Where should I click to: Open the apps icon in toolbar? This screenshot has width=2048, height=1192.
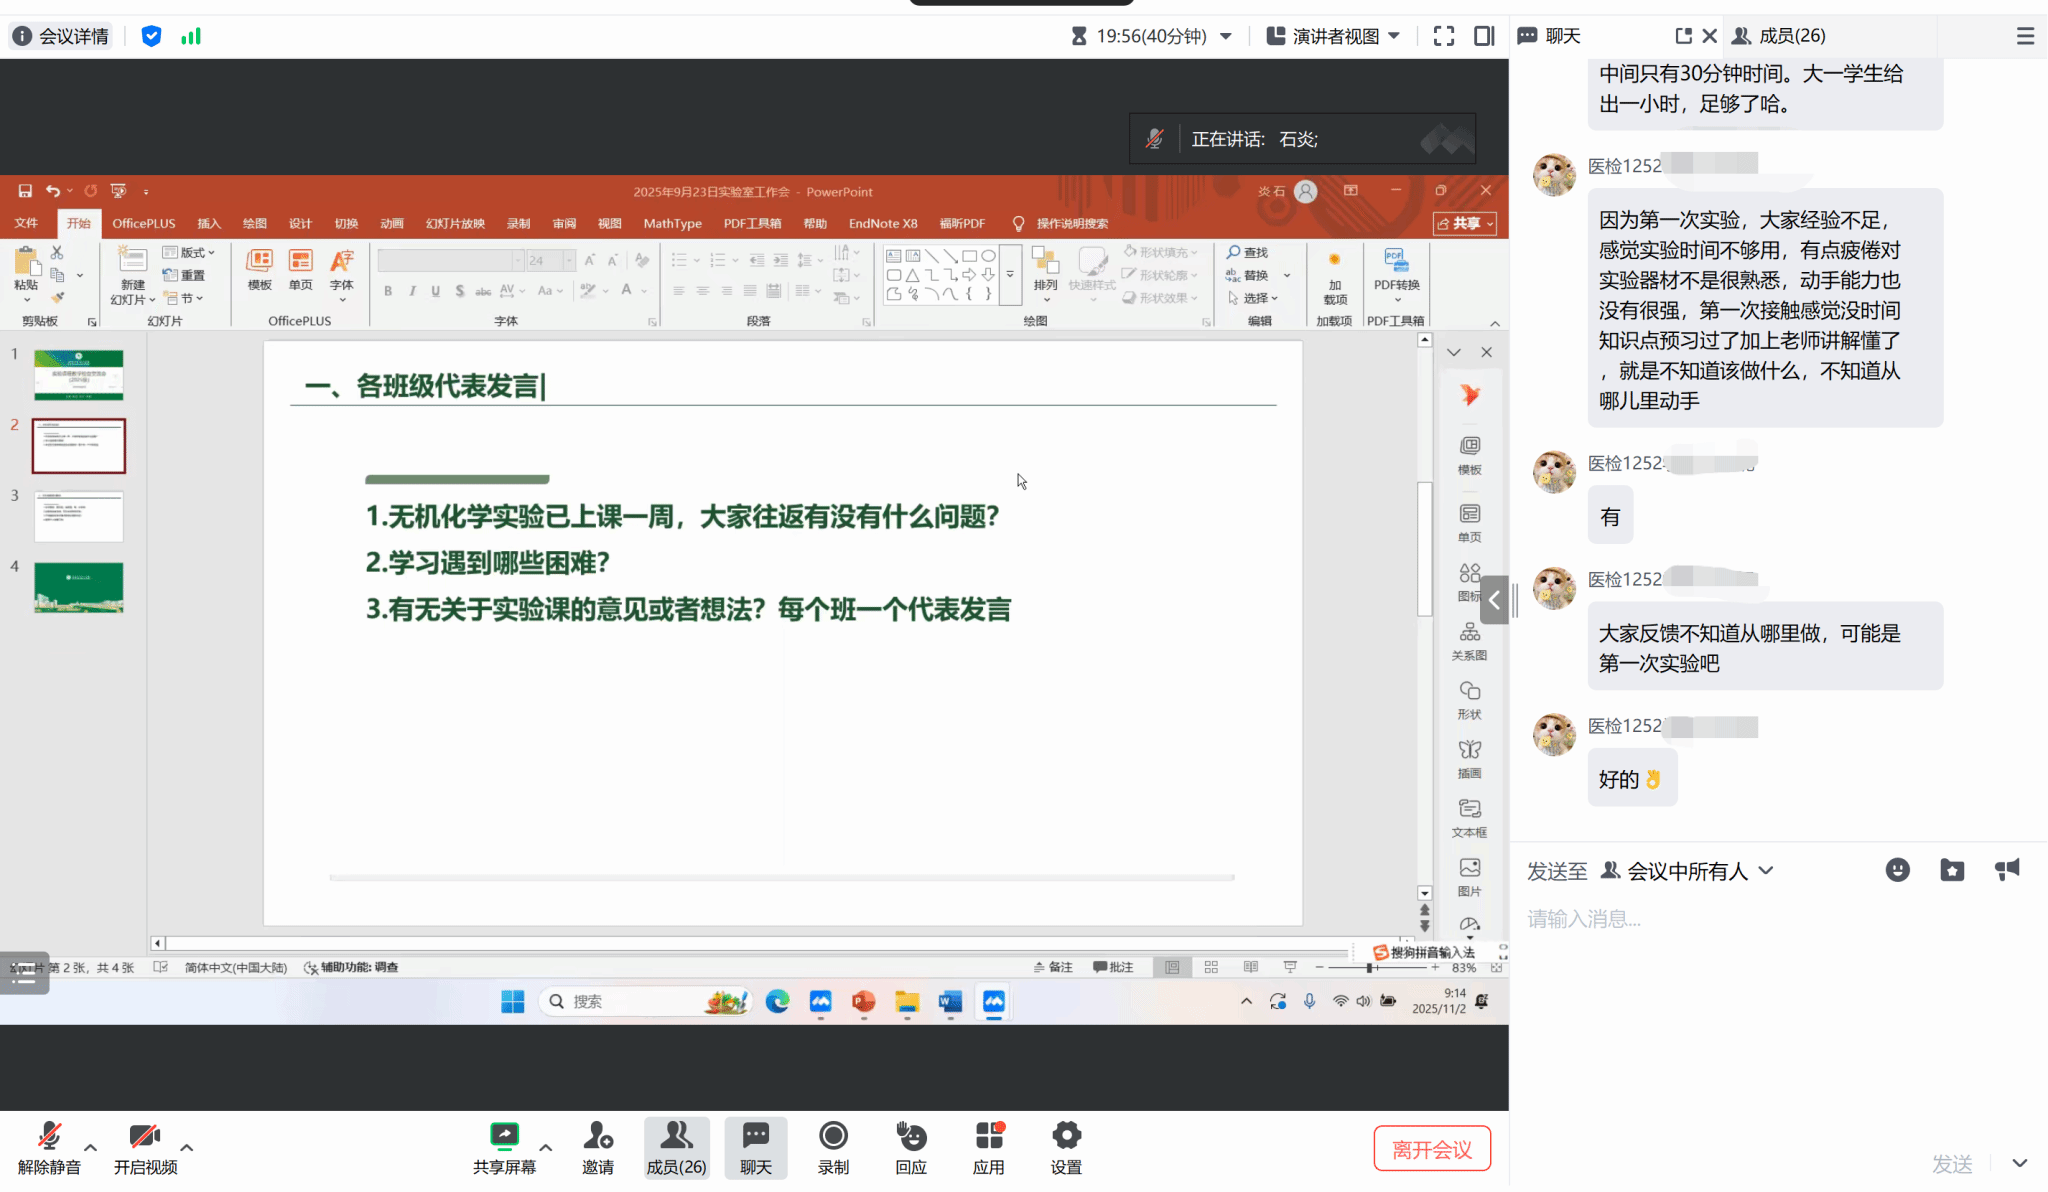[988, 1137]
